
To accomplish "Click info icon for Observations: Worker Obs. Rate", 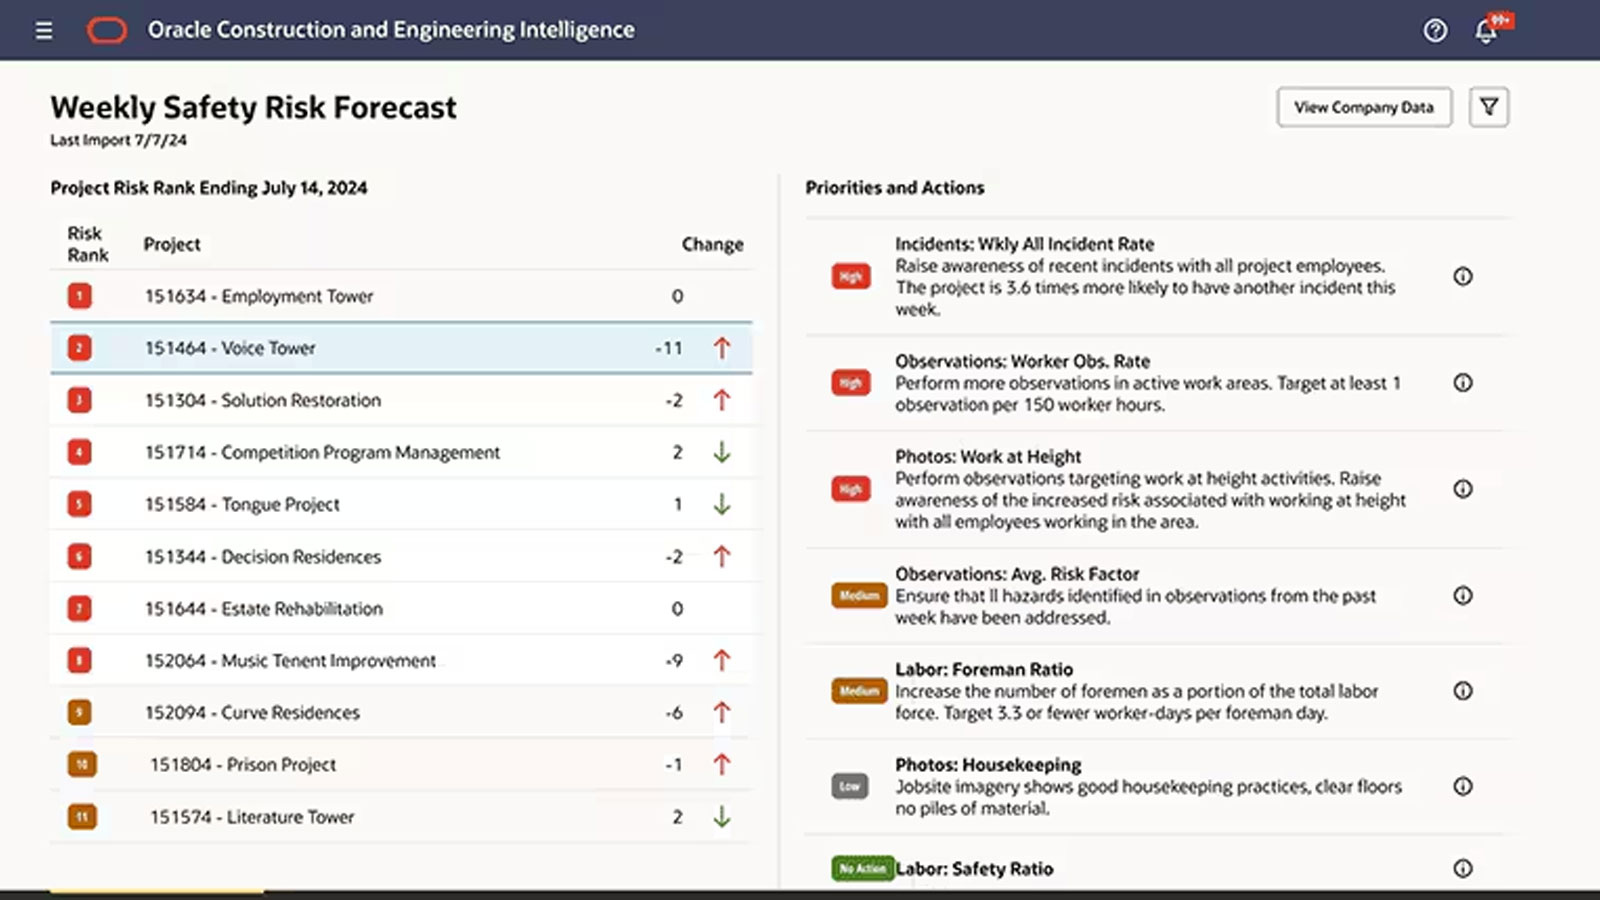I will click(1463, 383).
